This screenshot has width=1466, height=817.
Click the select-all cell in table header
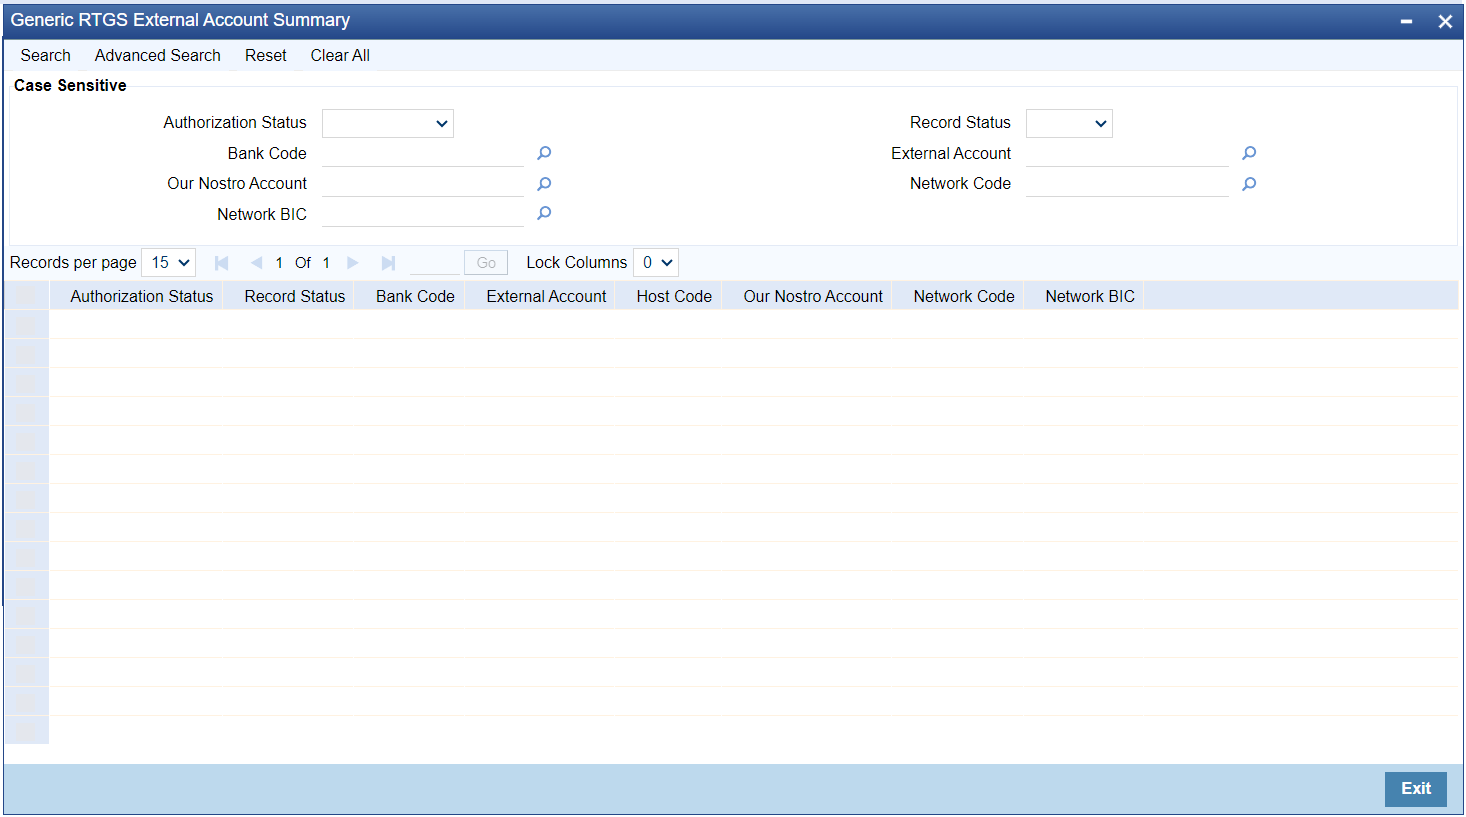point(26,296)
